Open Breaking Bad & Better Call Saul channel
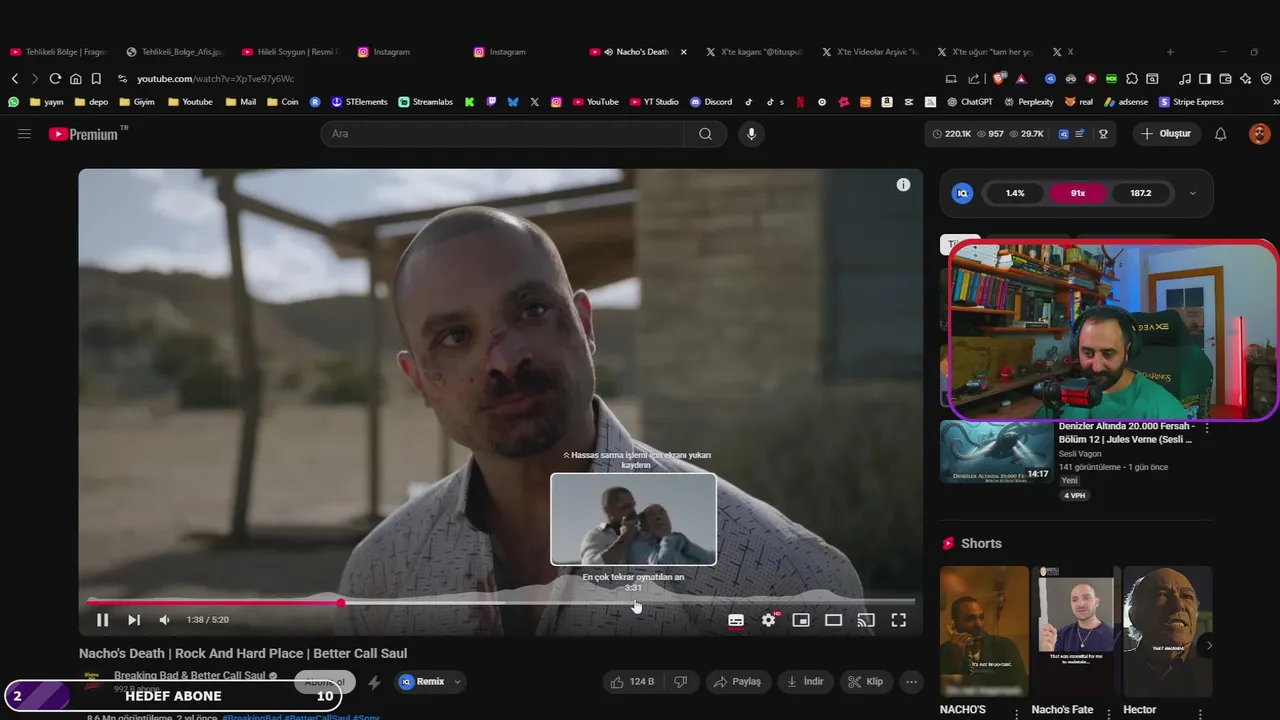Screen dimensions: 1280x720 190,676
